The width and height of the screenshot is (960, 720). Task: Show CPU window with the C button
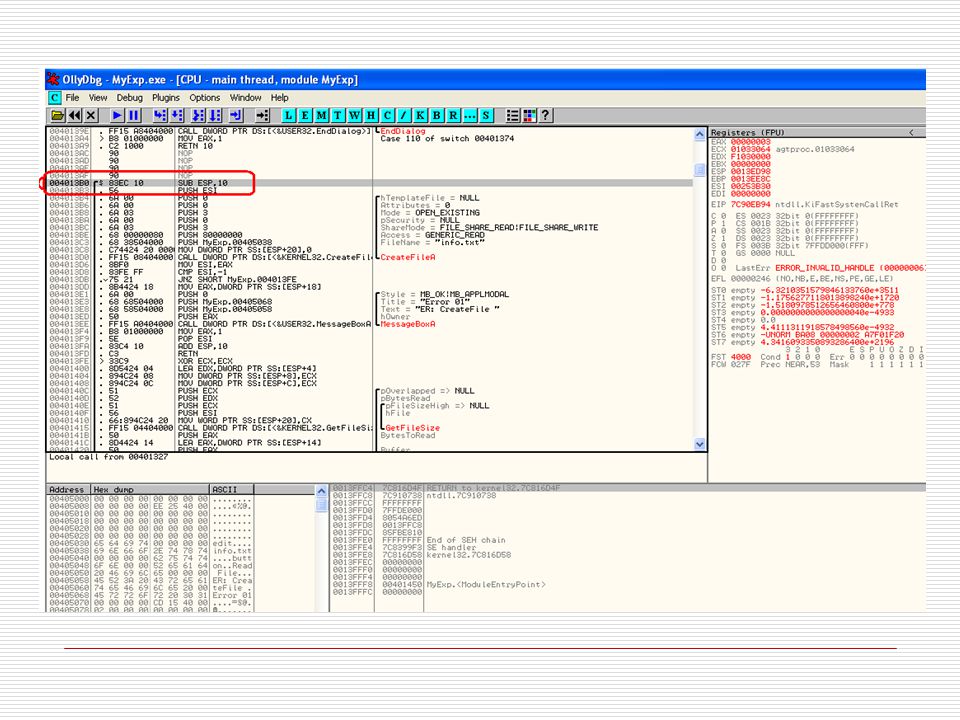tap(388, 115)
